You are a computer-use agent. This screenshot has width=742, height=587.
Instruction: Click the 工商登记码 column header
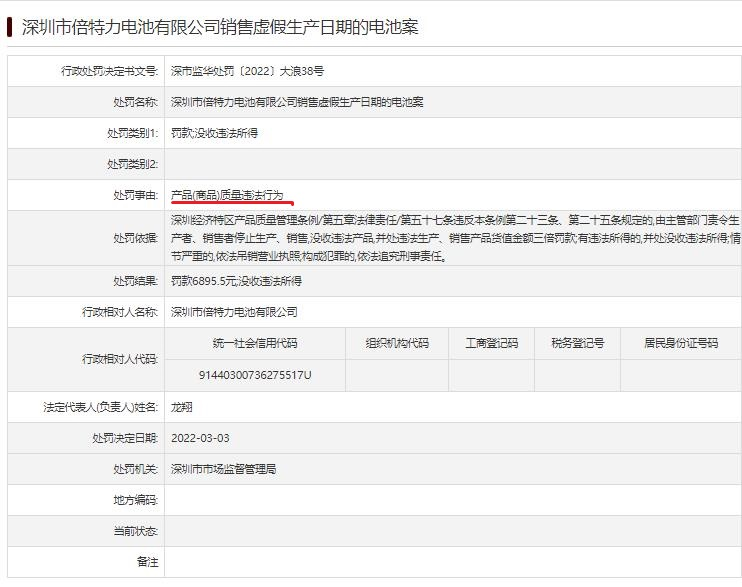point(492,343)
